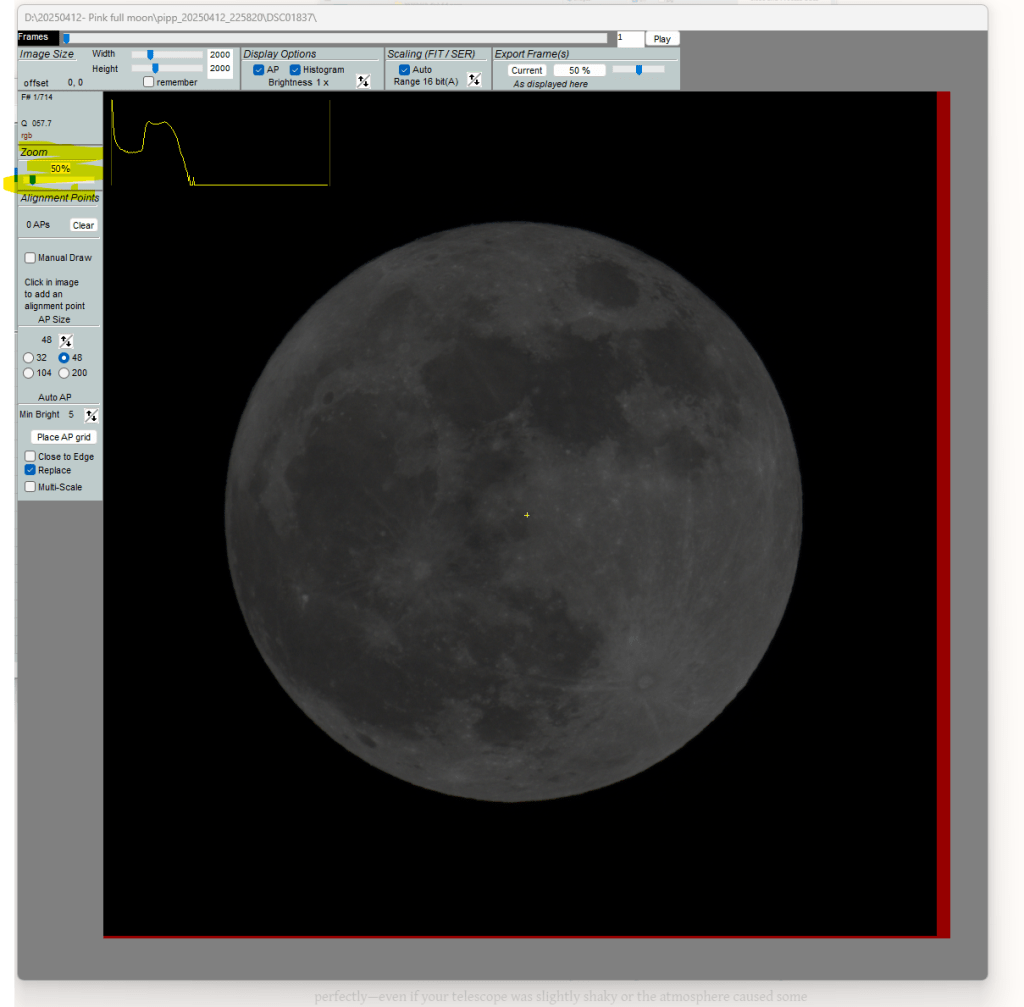Choose AP size 200 radio option
This screenshot has width=1024, height=1007.
tap(64, 373)
